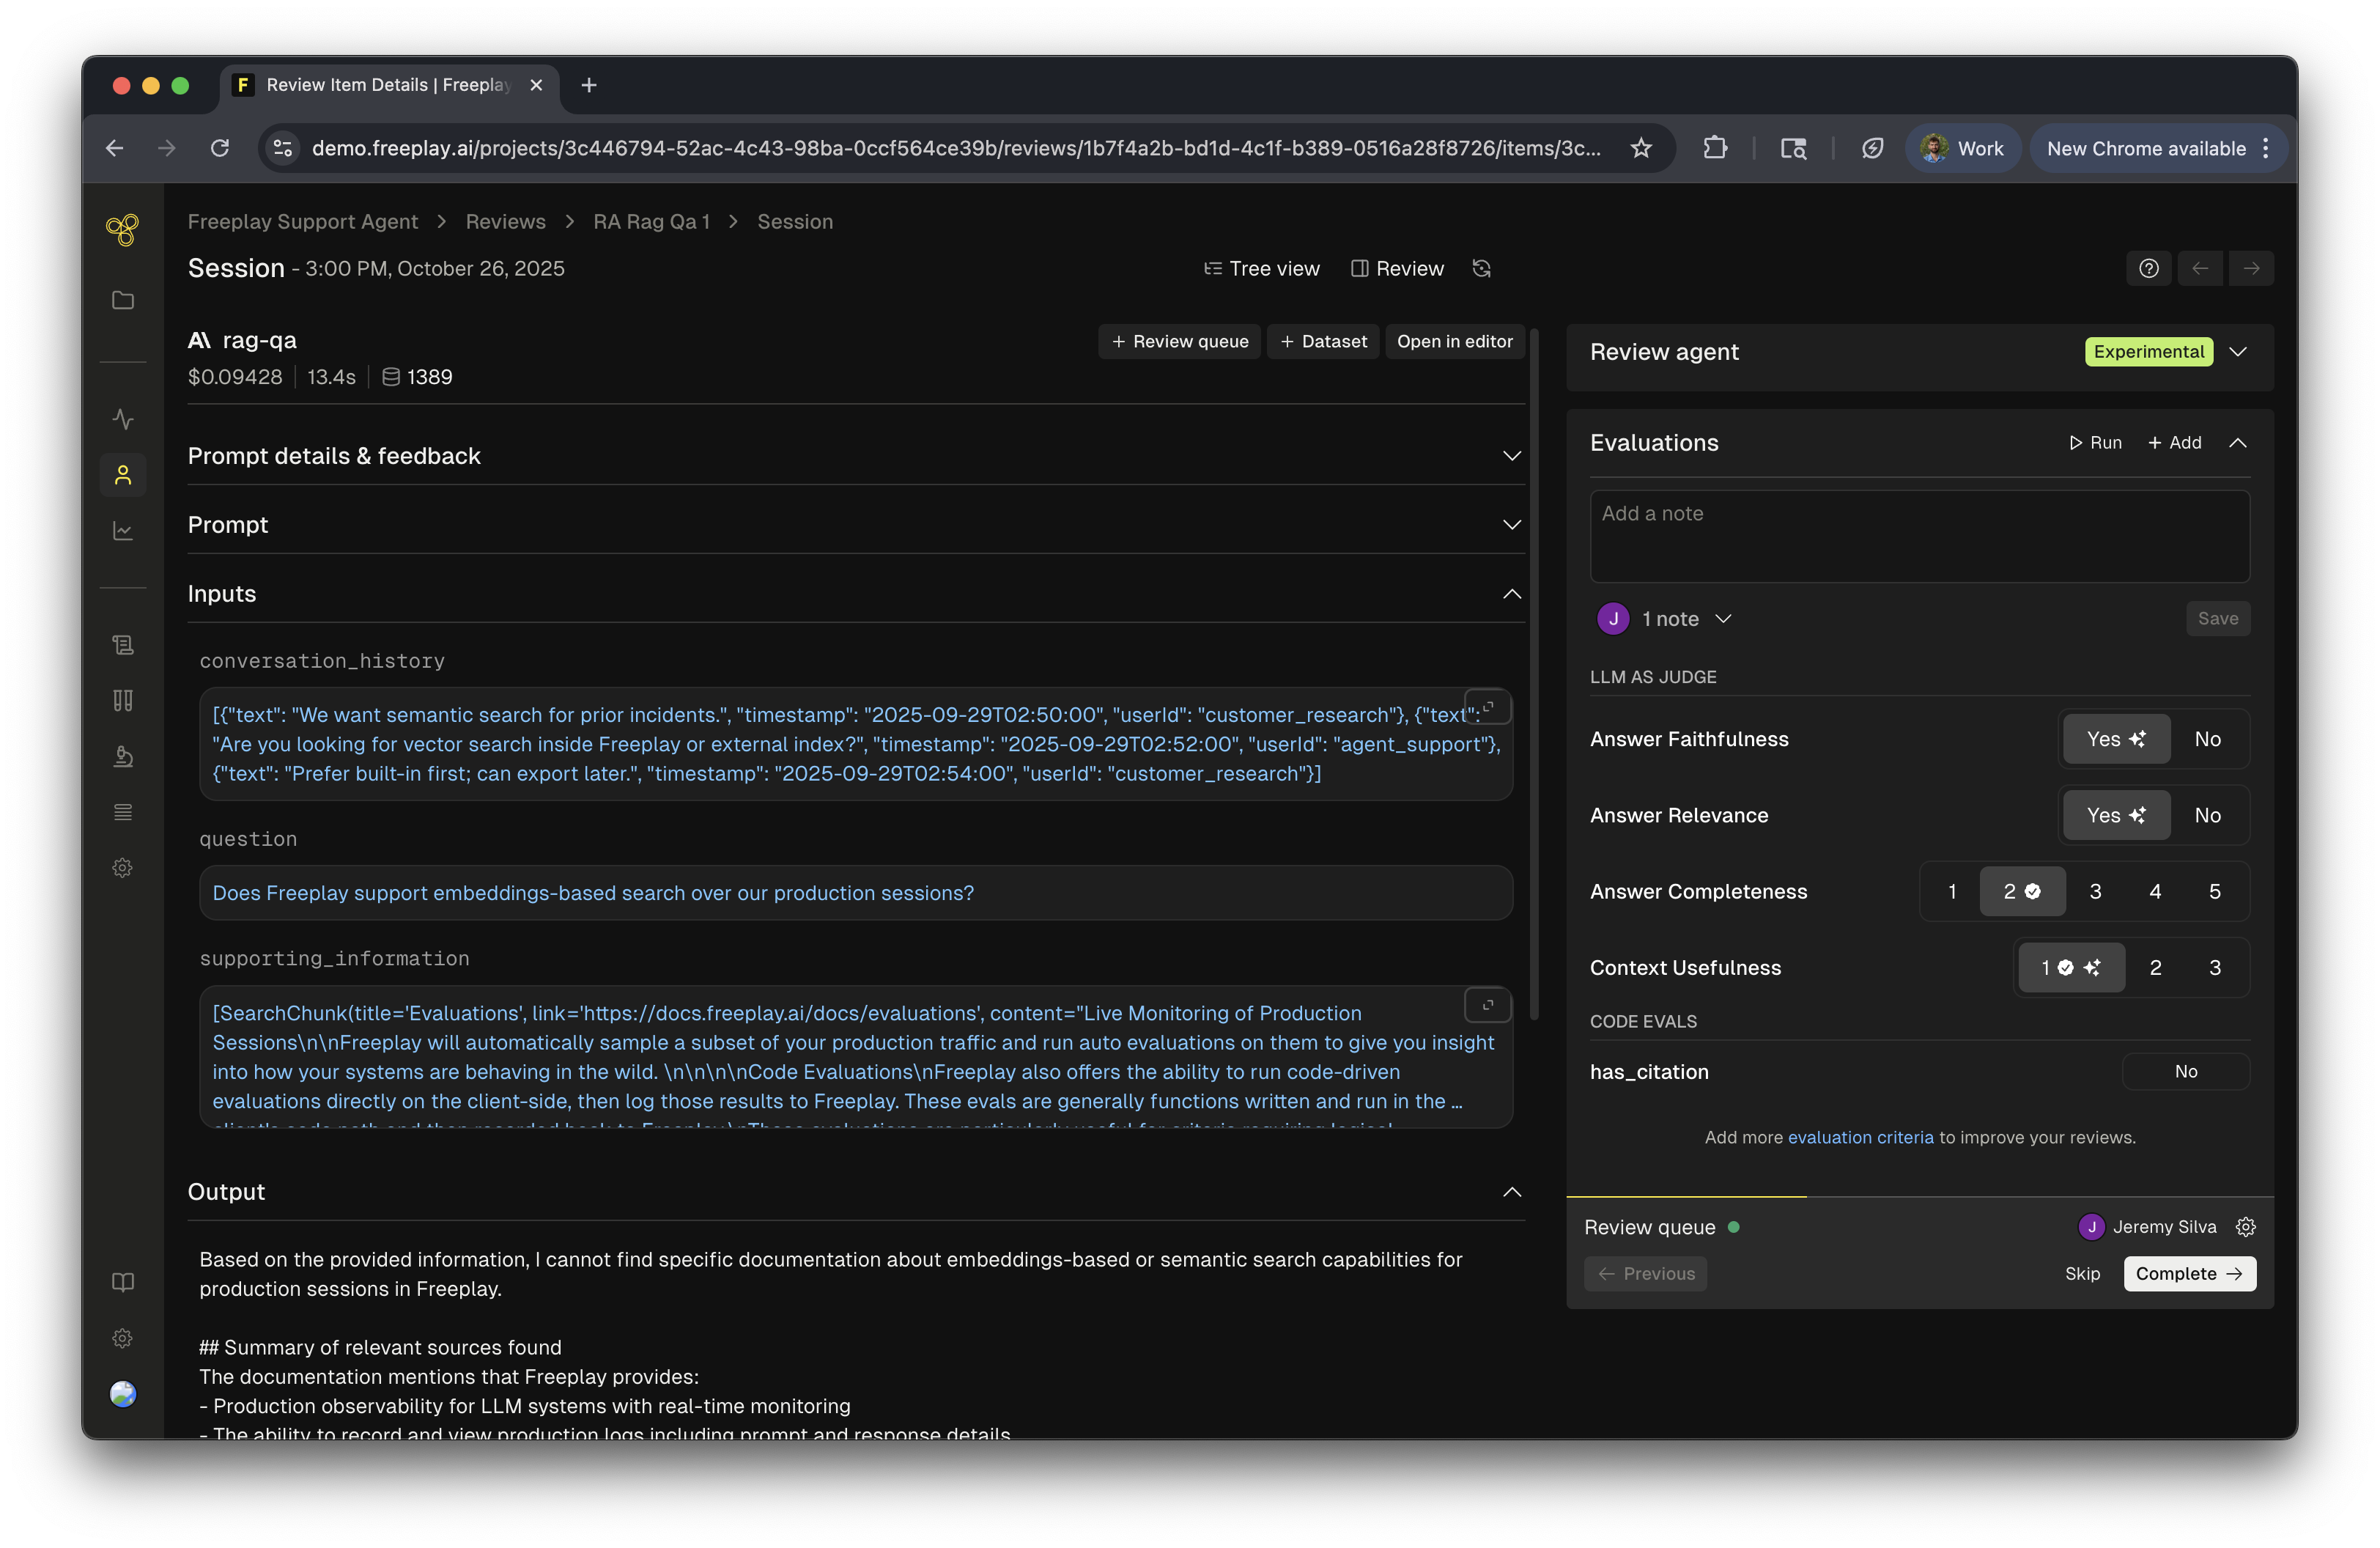Click the refresh icon beside Review
Image resolution: width=2380 pixels, height=1548 pixels.
pos(1481,268)
